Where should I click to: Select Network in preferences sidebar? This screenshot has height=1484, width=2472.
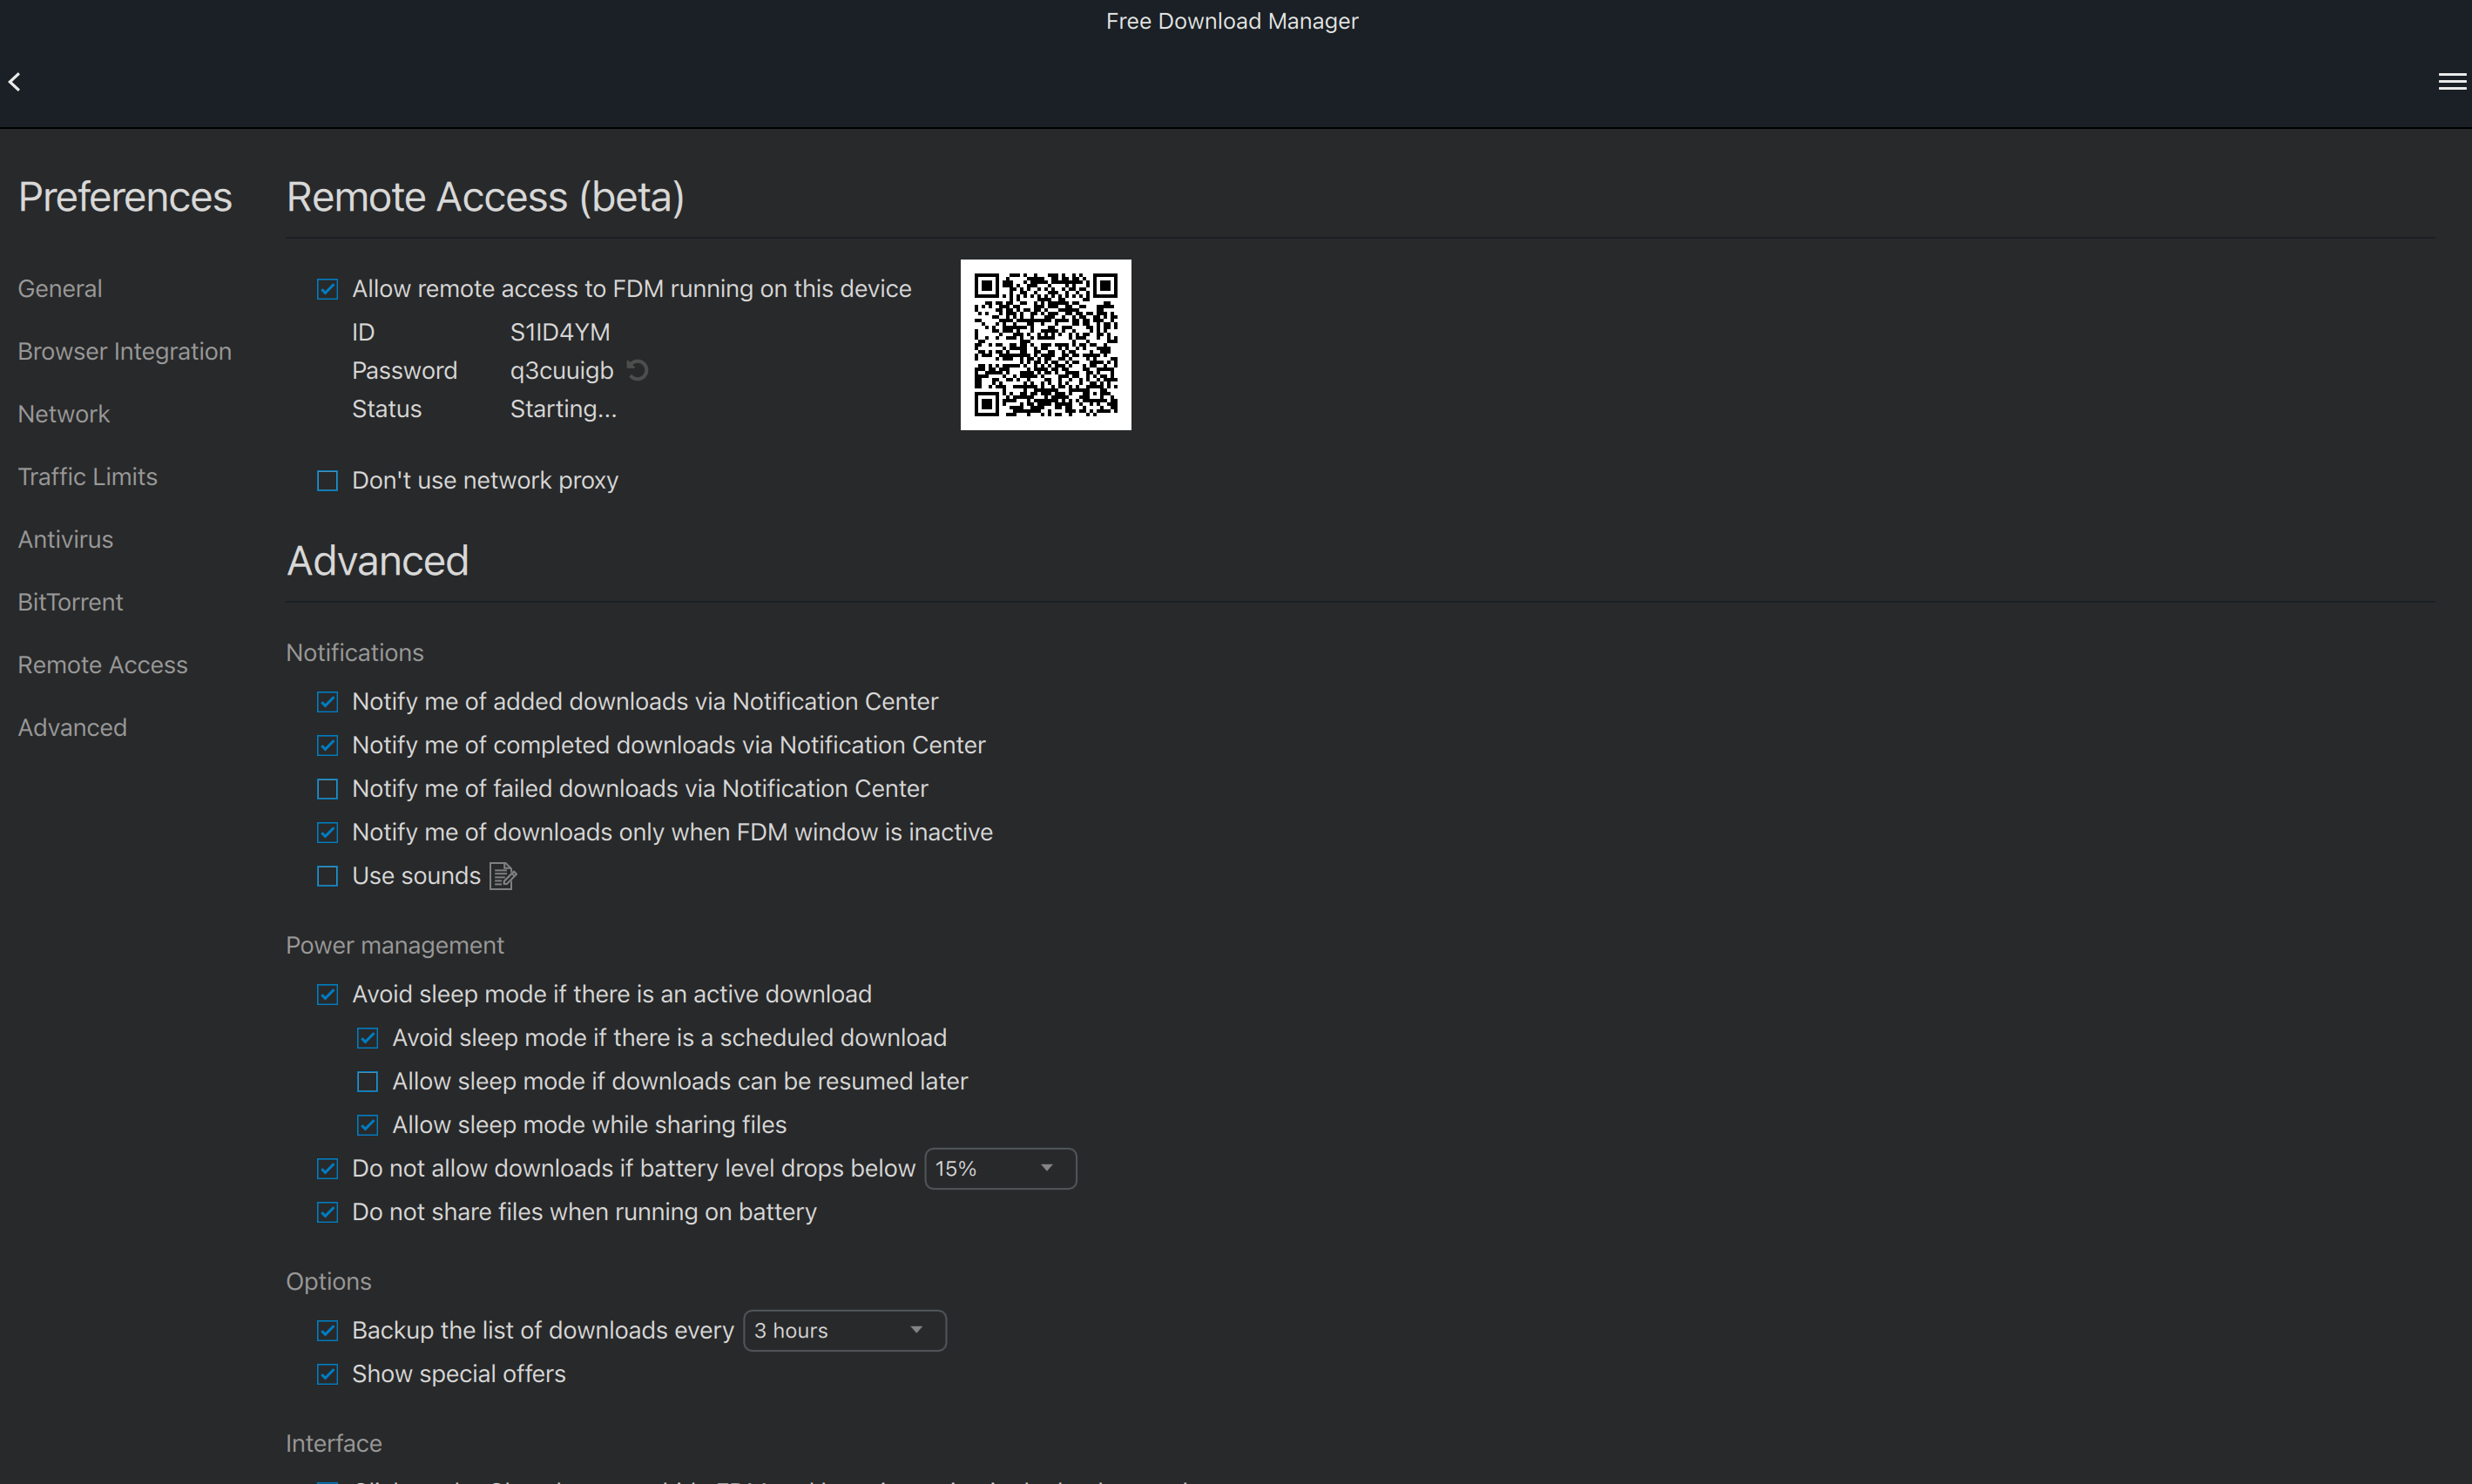64,414
